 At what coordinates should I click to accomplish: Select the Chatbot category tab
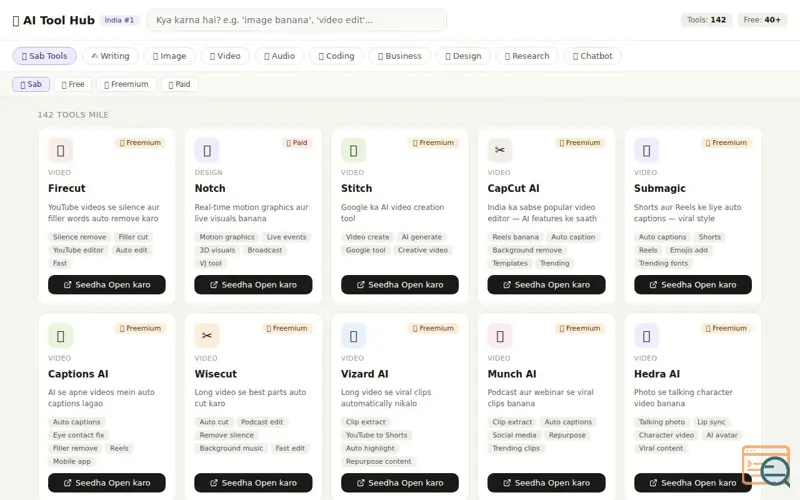pyautogui.click(x=592, y=56)
